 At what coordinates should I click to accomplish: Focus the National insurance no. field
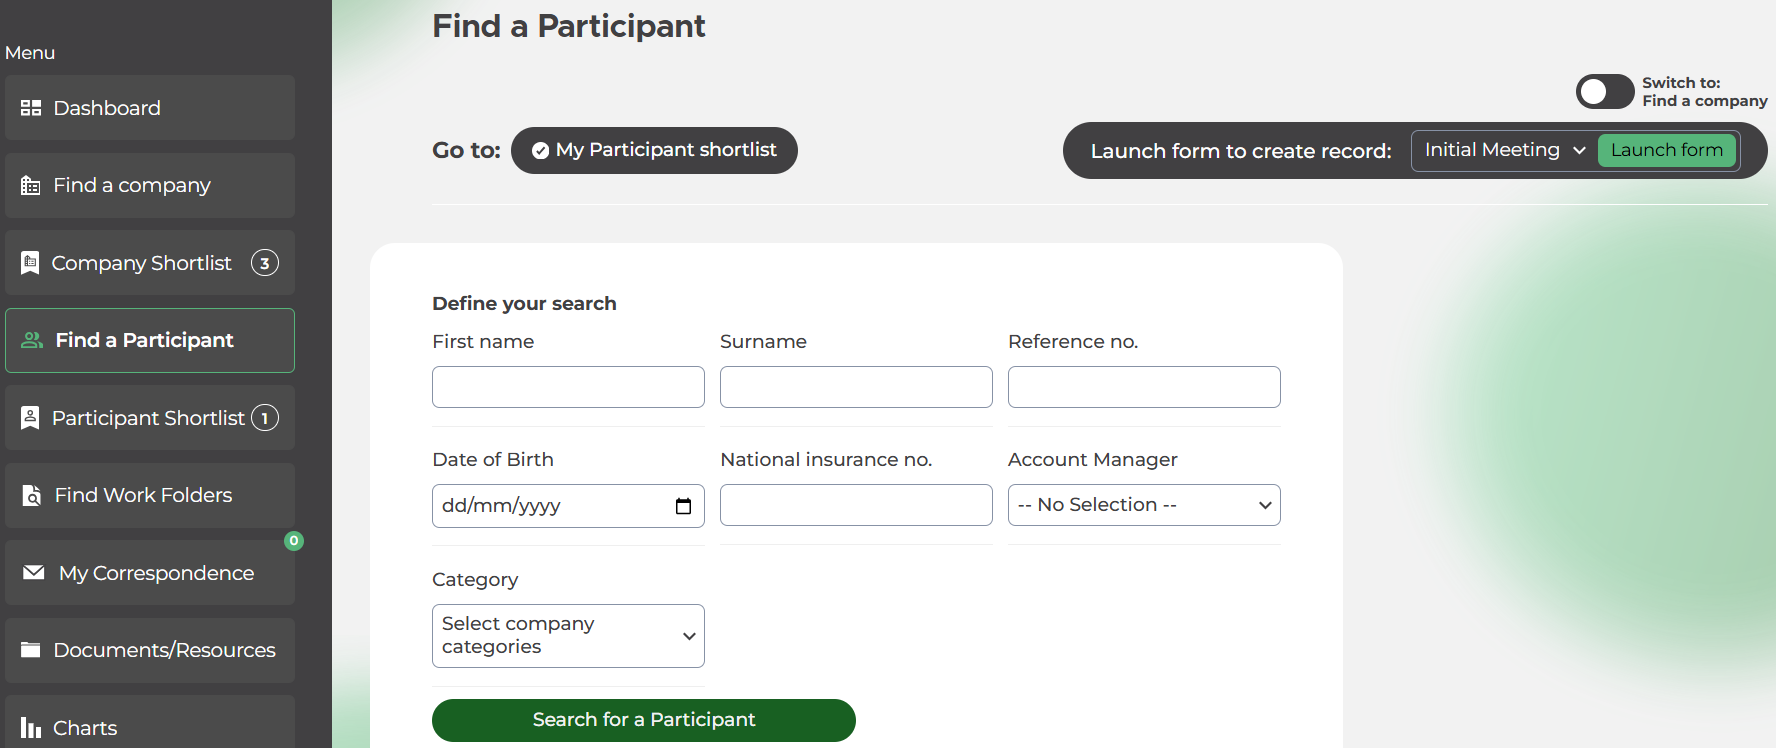pyautogui.click(x=856, y=505)
